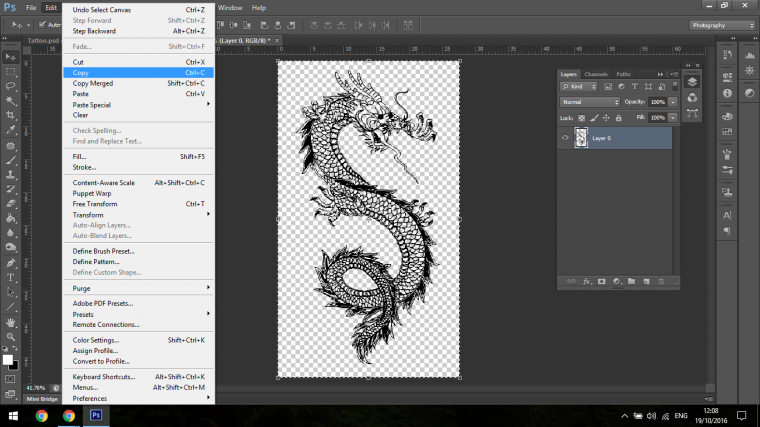
Task: Open the Opacity slider dropdown
Action: click(x=673, y=102)
